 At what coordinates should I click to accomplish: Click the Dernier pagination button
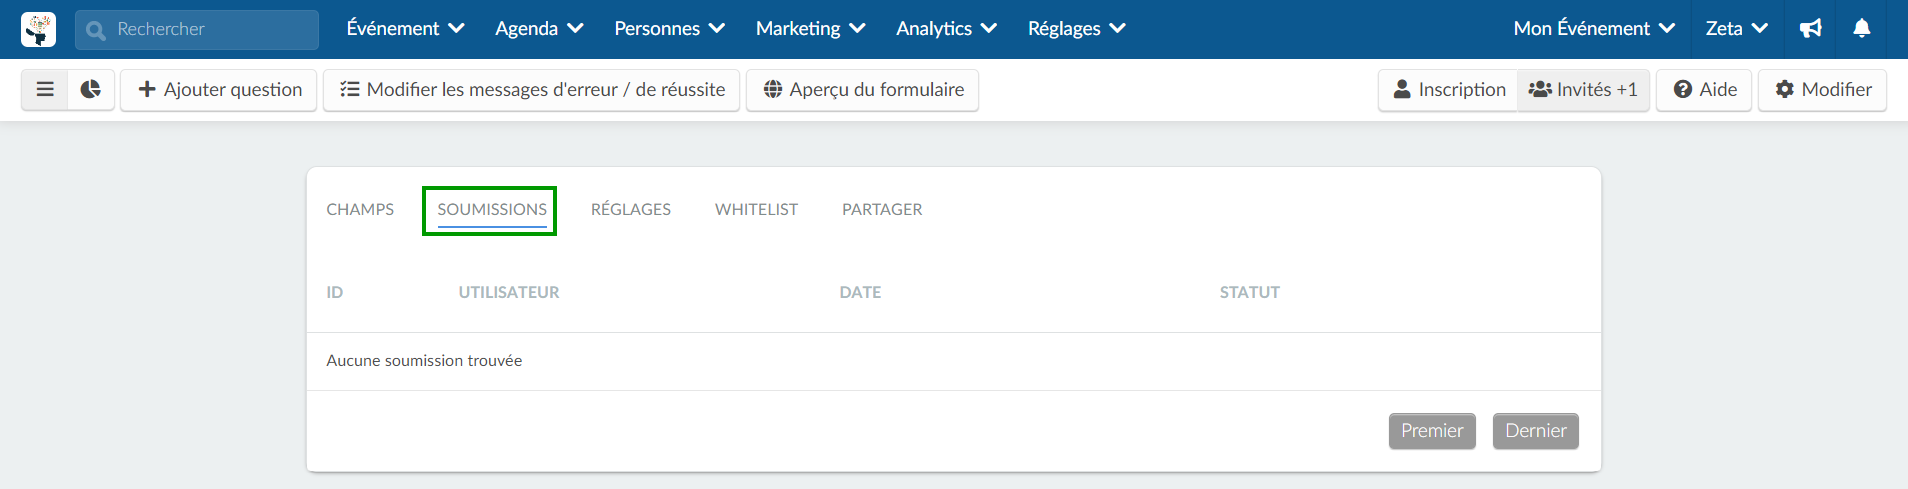click(1535, 431)
